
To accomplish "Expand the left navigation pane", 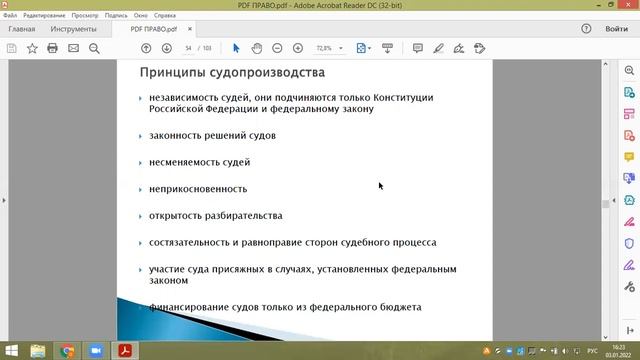I will (x=4, y=200).
